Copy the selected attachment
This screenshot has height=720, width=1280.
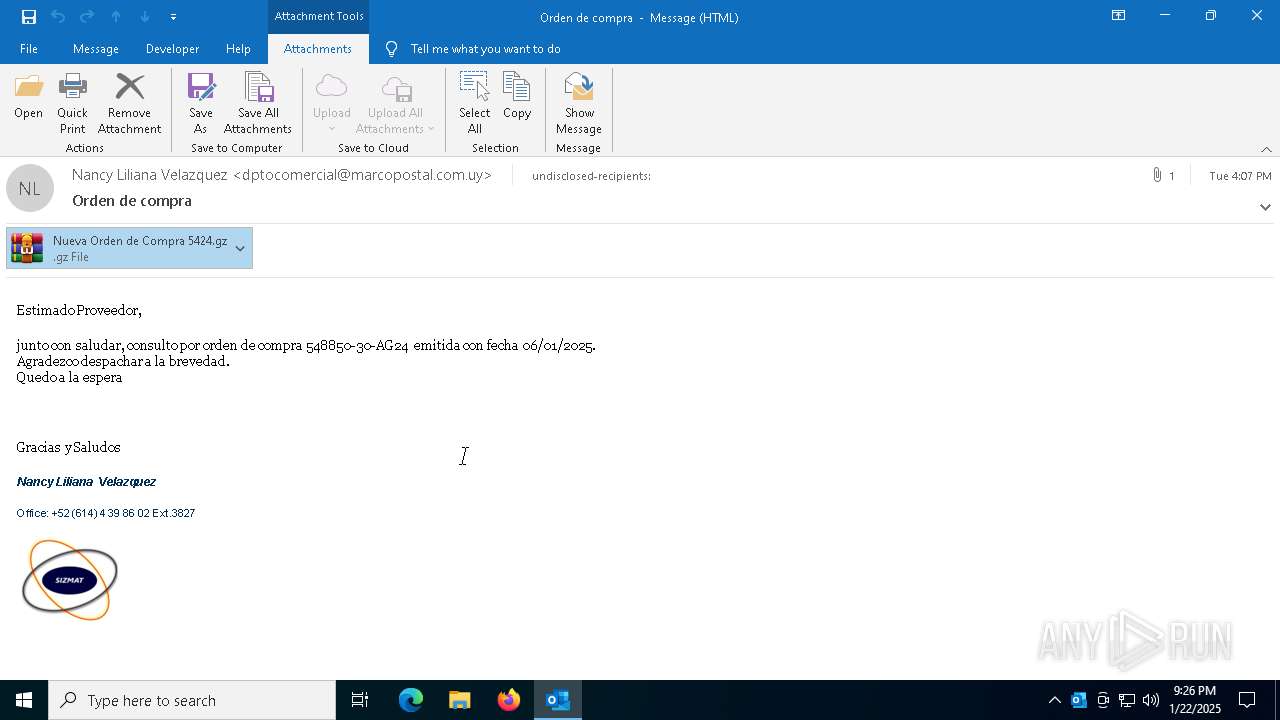(x=517, y=96)
